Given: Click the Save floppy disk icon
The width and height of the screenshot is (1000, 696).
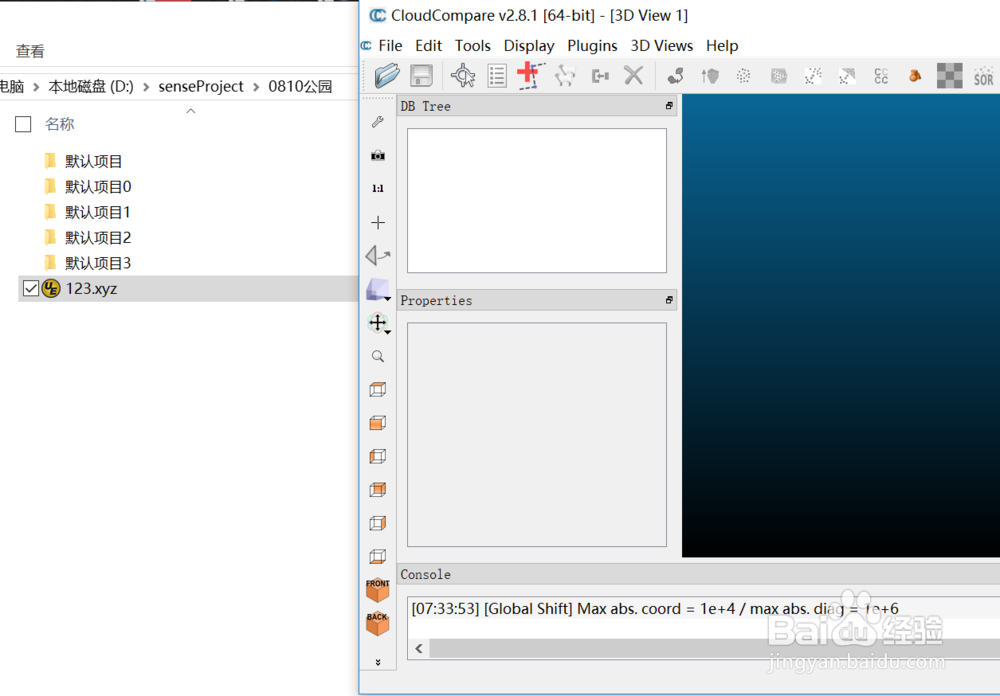Looking at the screenshot, I should pyautogui.click(x=421, y=76).
